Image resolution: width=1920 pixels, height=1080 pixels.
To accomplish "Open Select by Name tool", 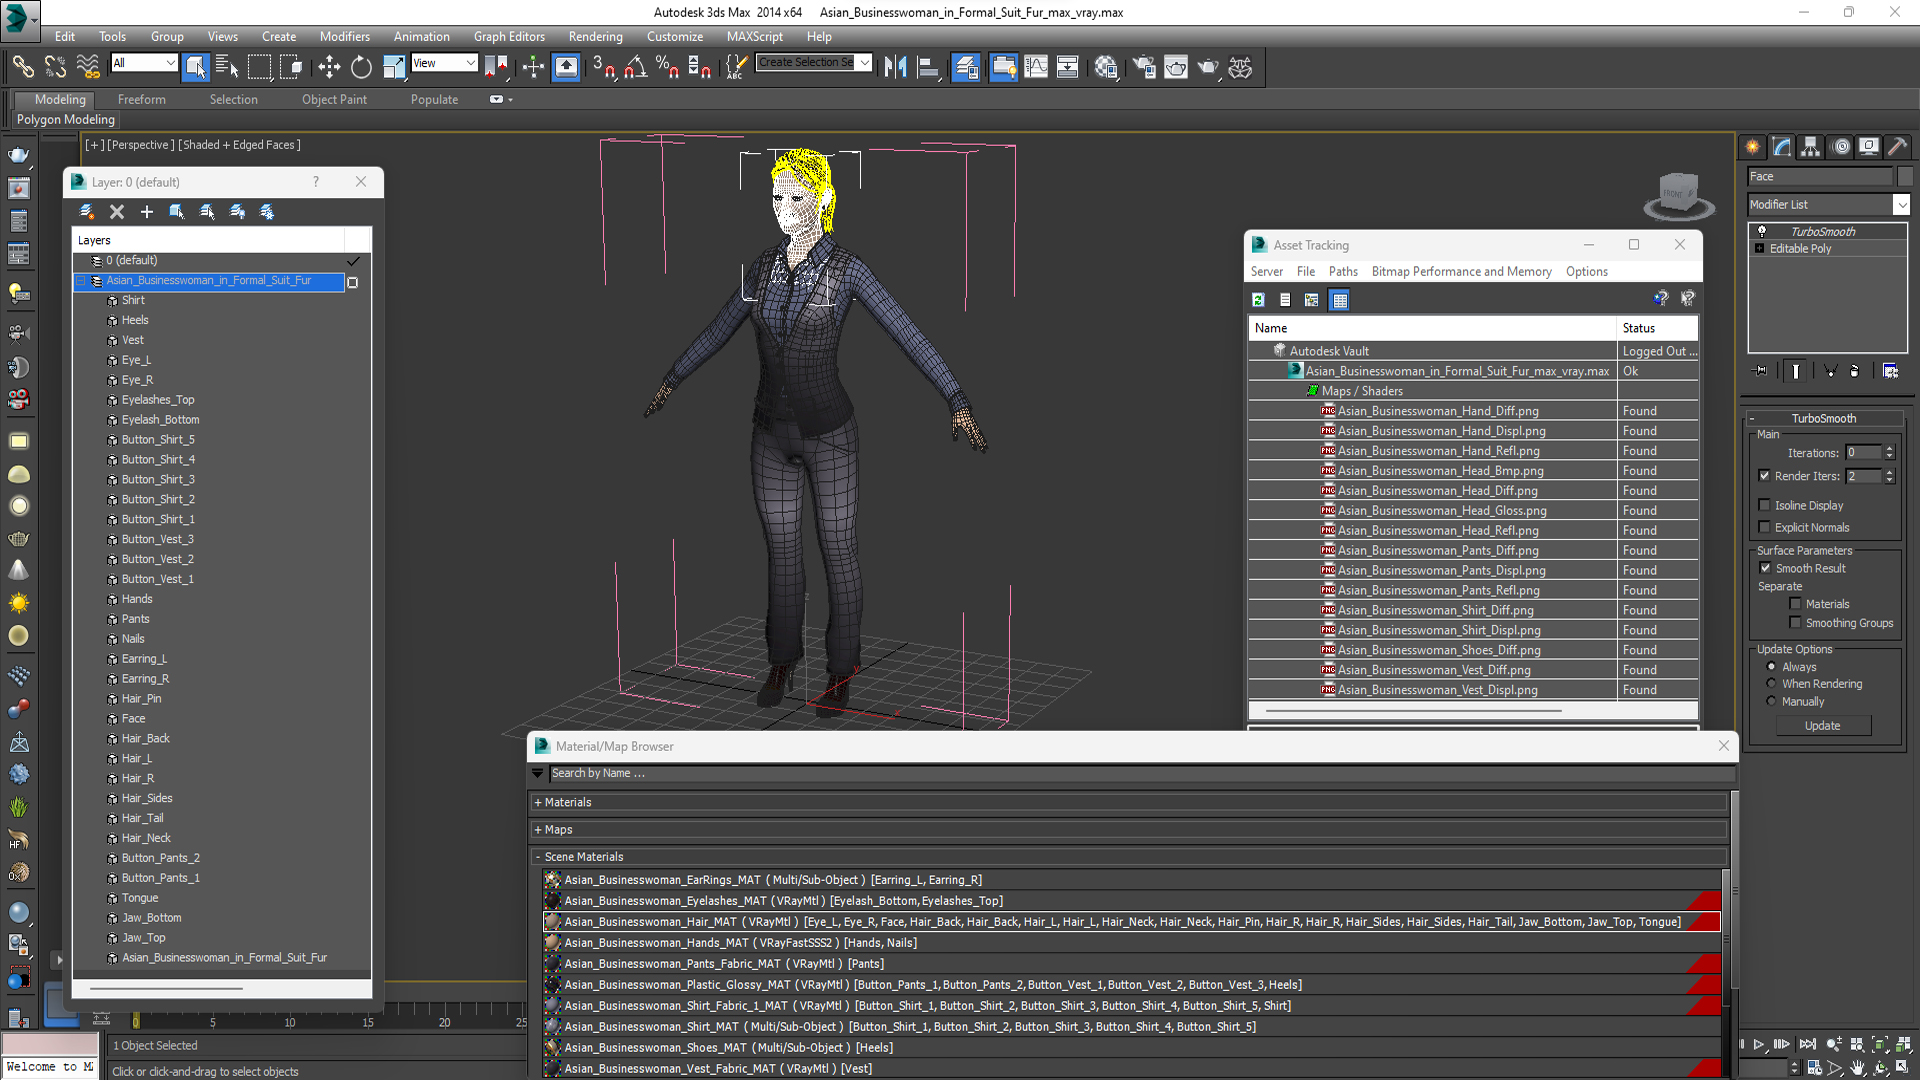I will click(x=227, y=67).
